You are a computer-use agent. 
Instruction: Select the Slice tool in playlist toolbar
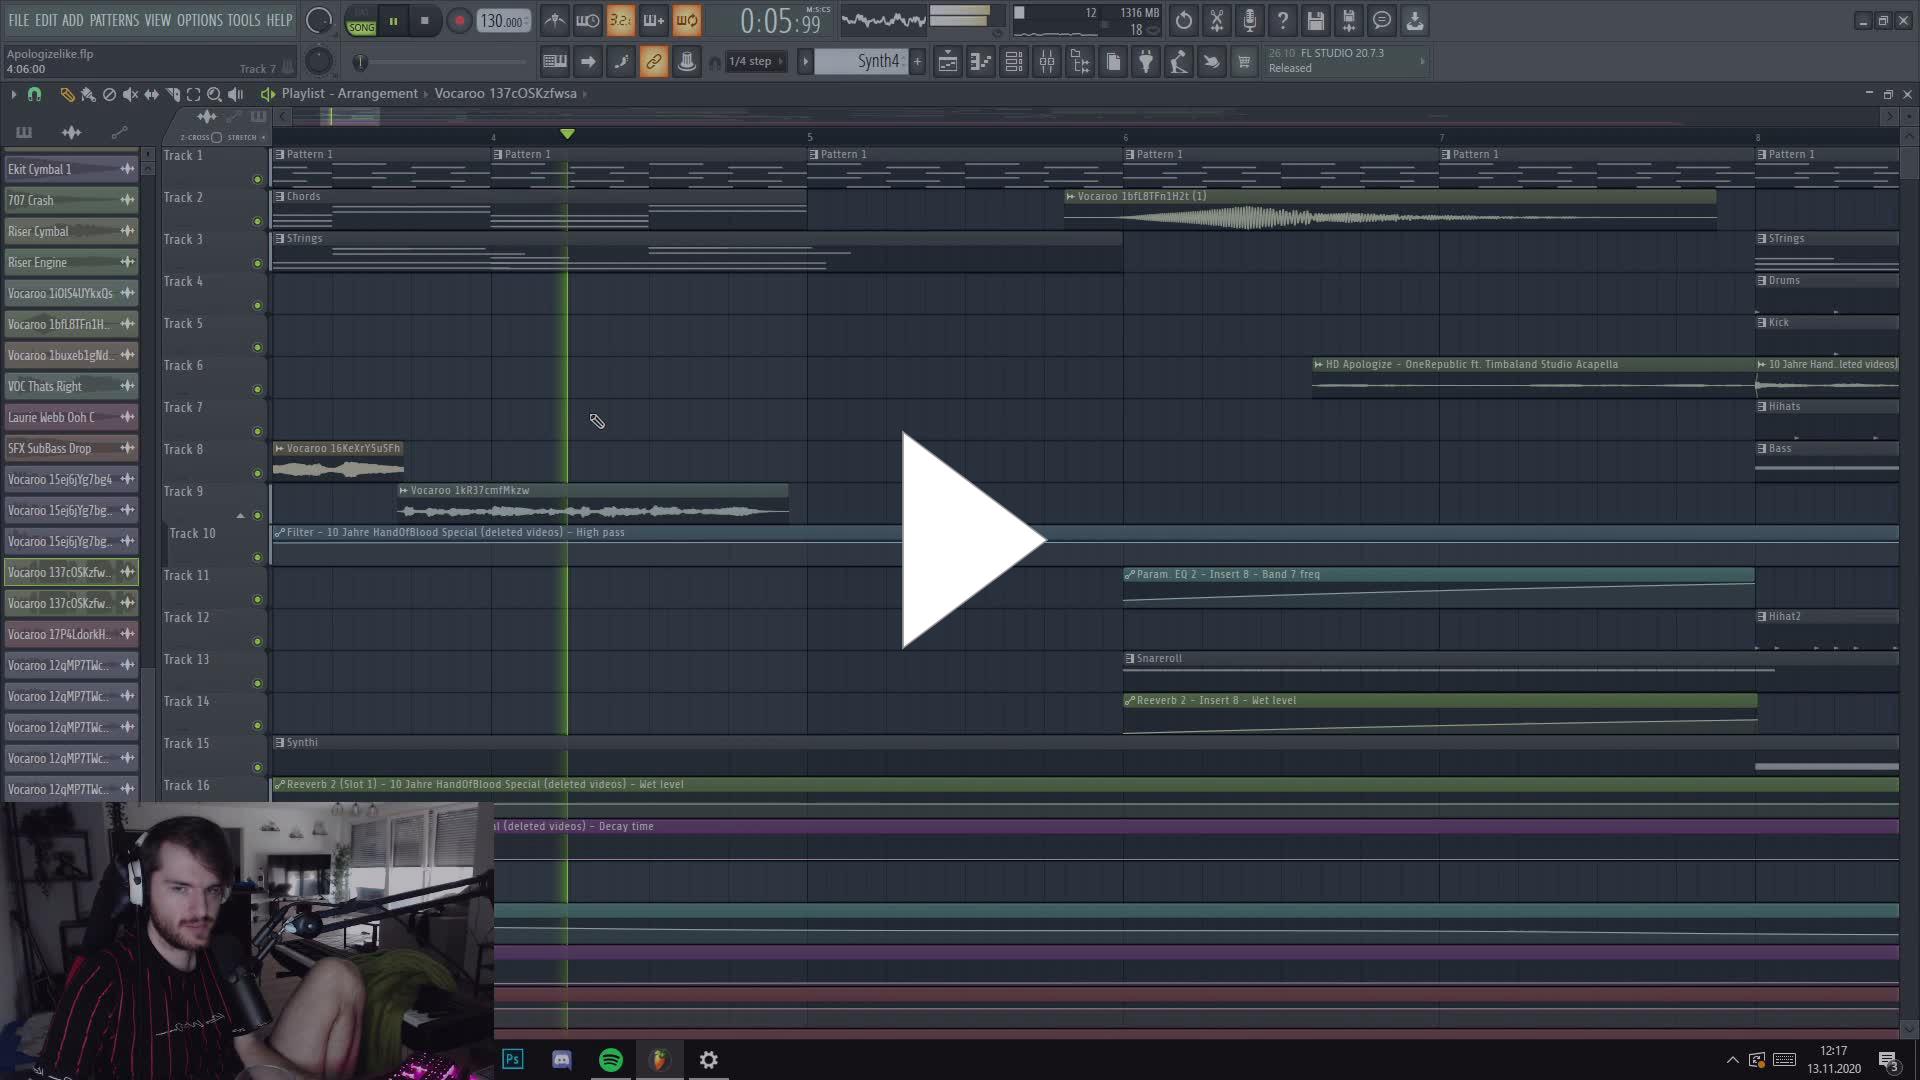point(172,94)
